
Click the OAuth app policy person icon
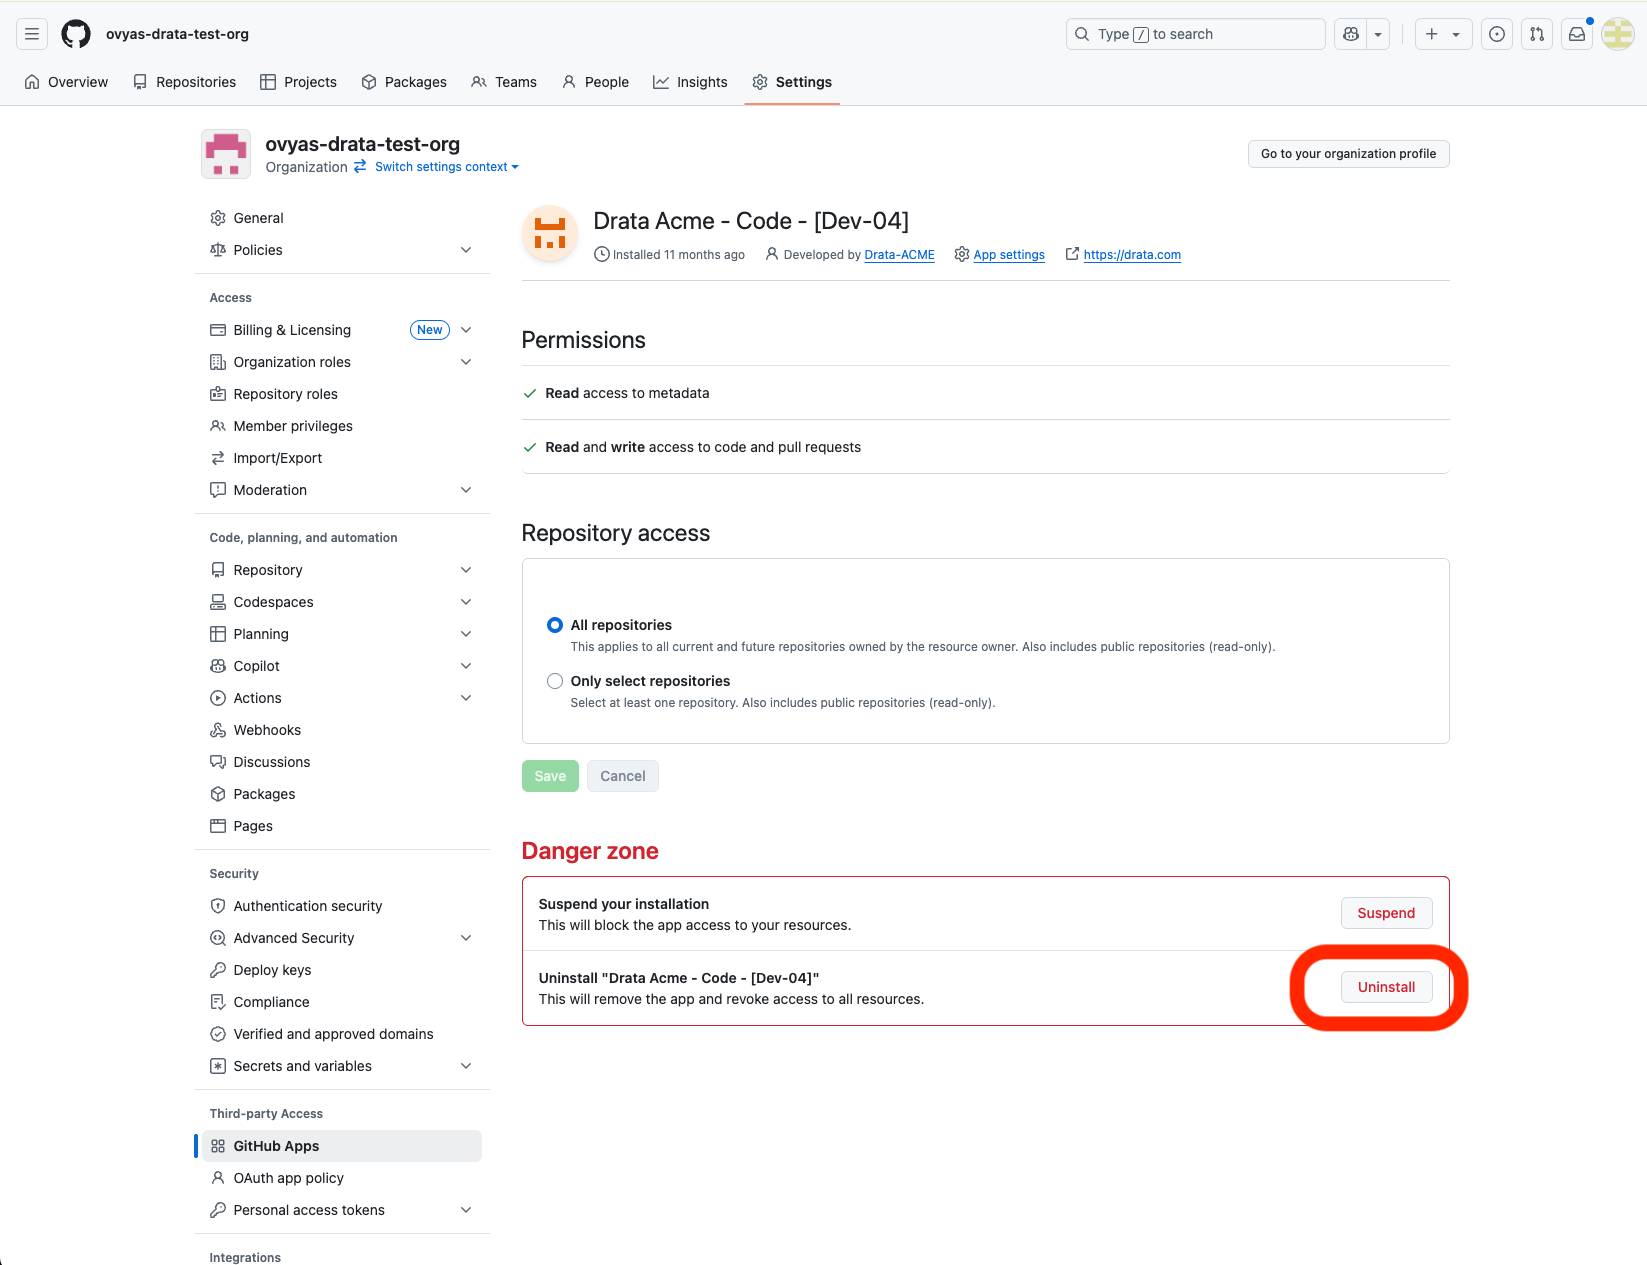click(218, 1178)
